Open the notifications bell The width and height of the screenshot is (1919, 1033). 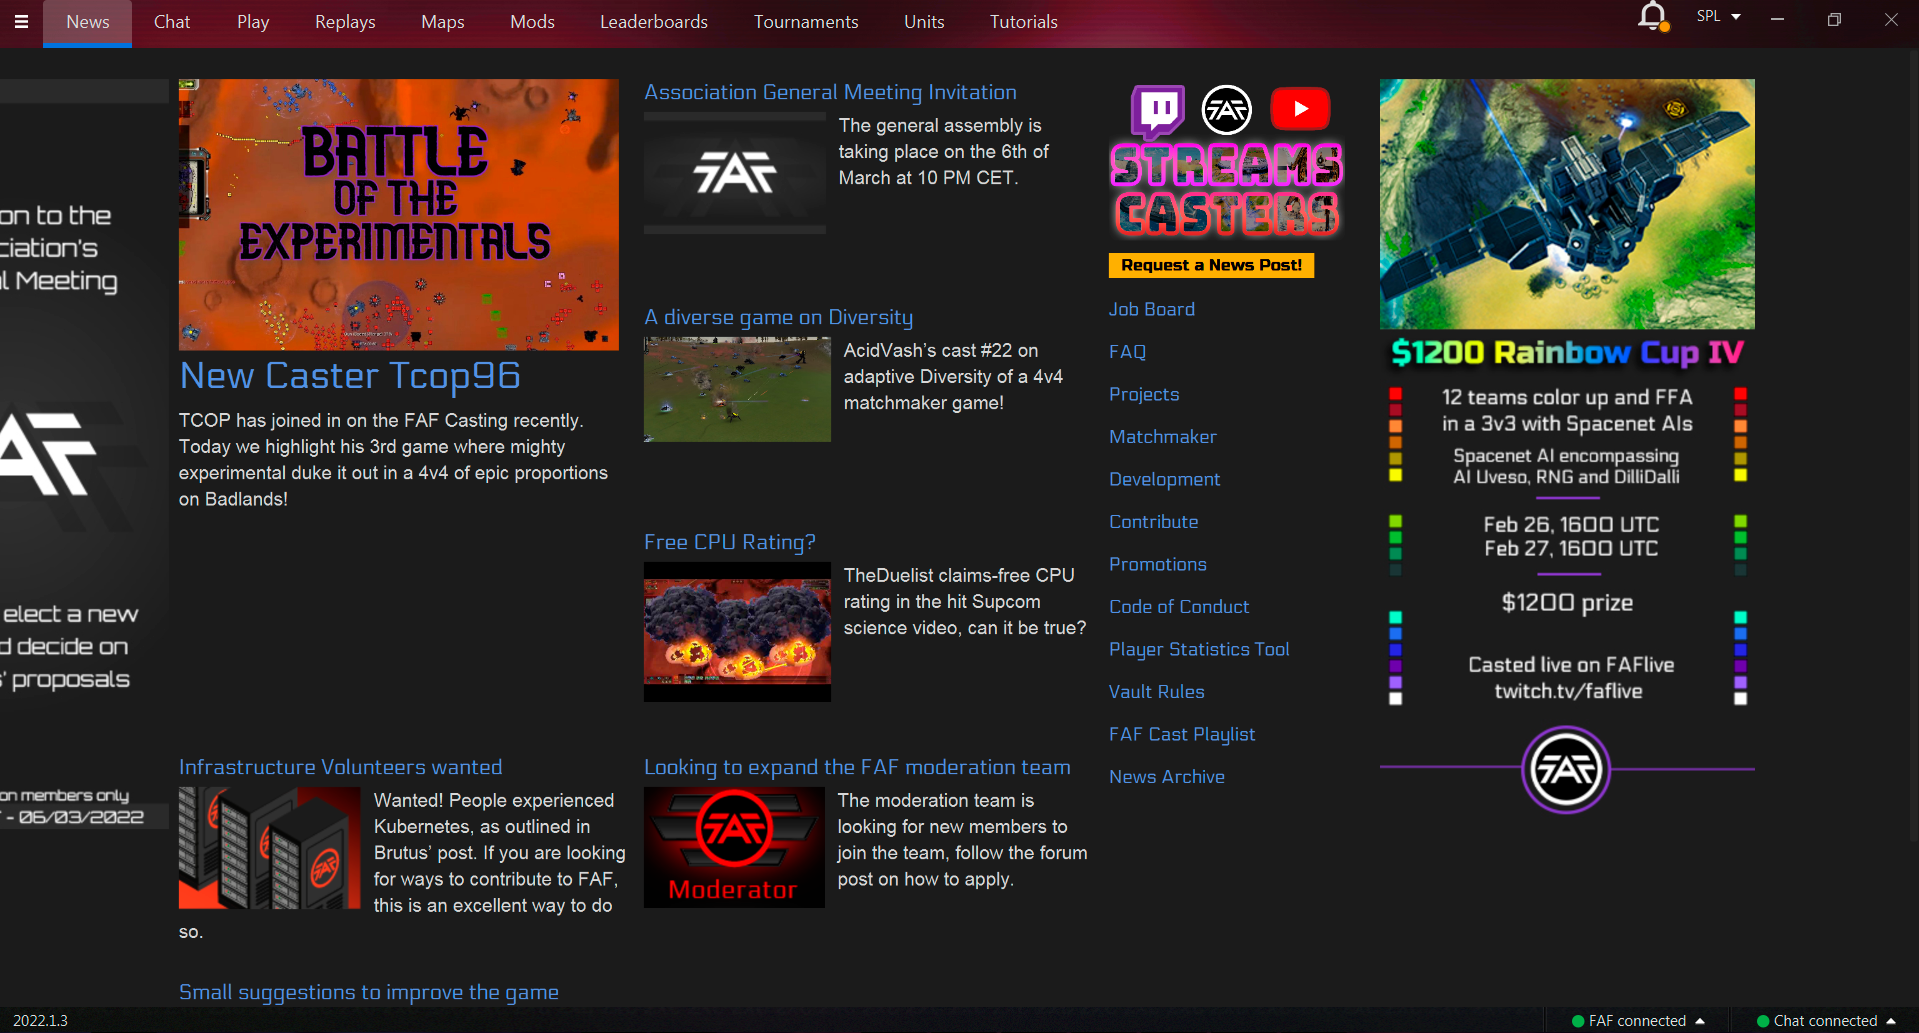1652,17
